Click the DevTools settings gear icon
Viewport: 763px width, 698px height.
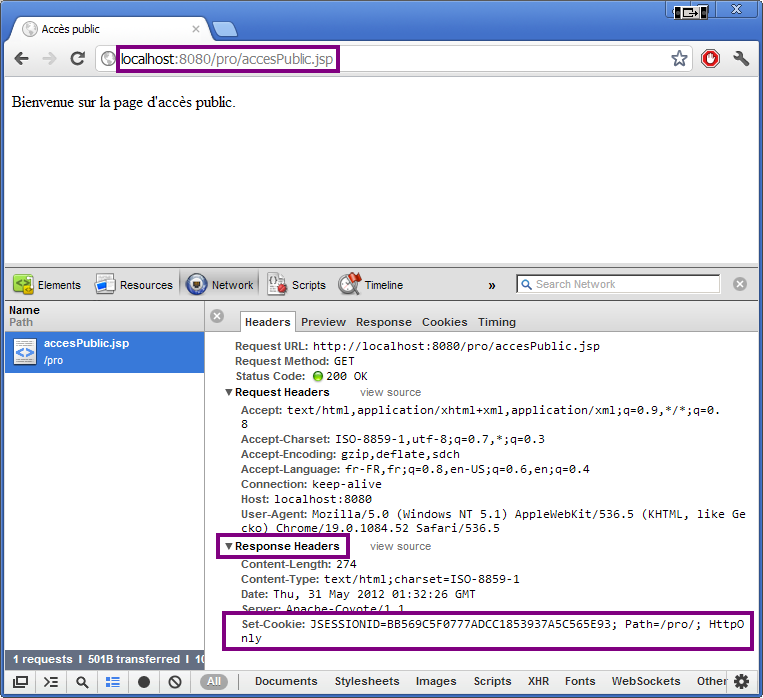coord(741,681)
